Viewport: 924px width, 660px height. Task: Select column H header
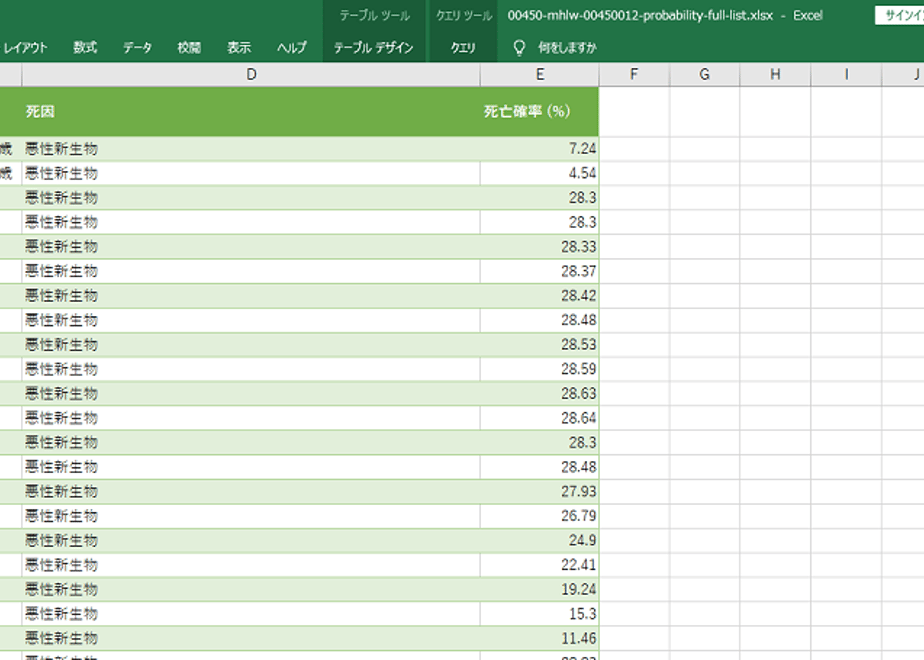[776, 74]
